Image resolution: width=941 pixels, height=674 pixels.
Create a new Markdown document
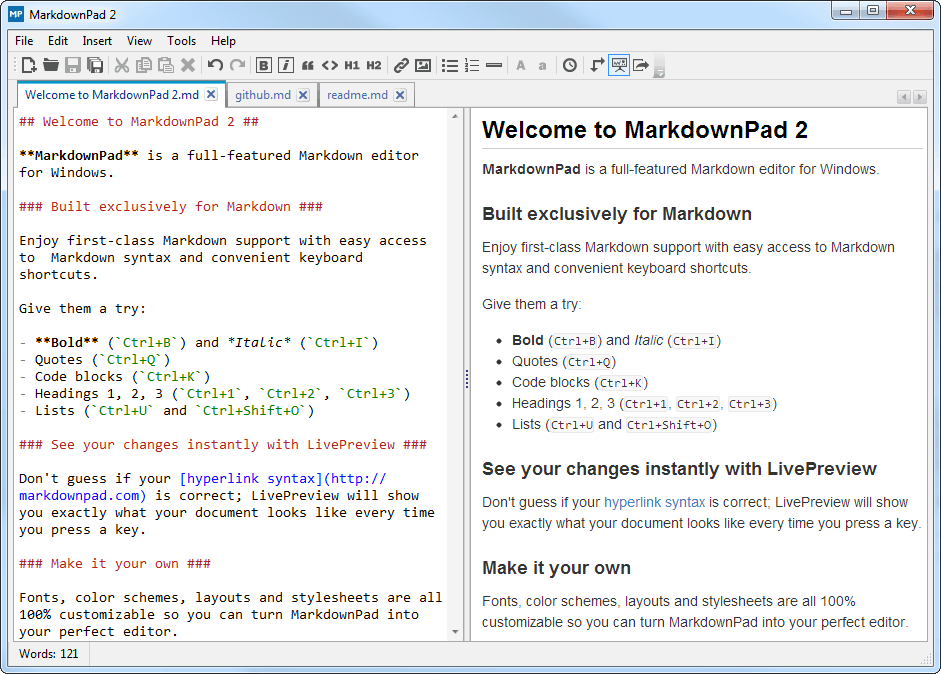(x=29, y=64)
